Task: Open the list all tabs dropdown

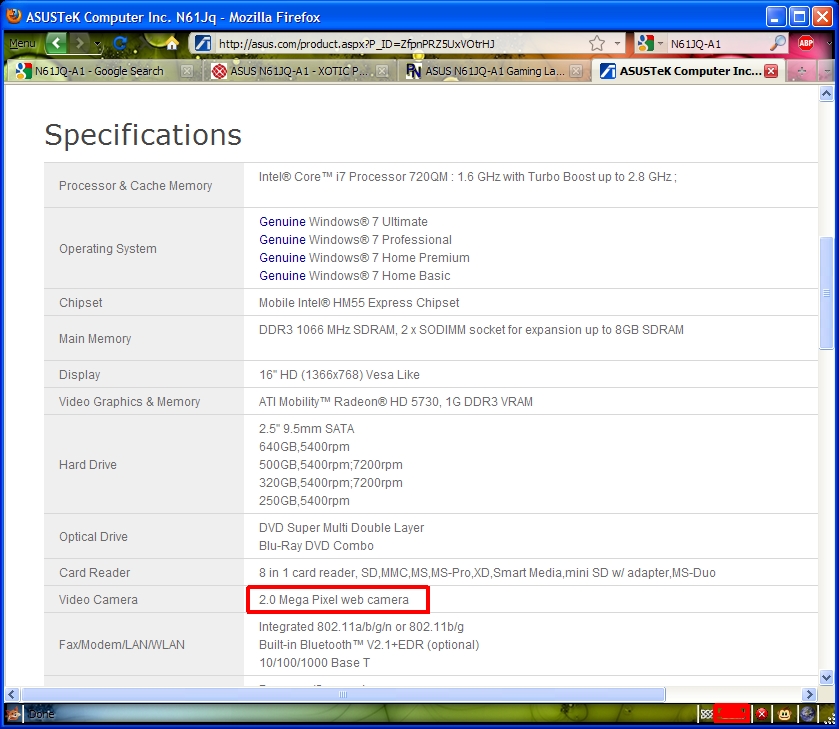Action: click(827, 72)
